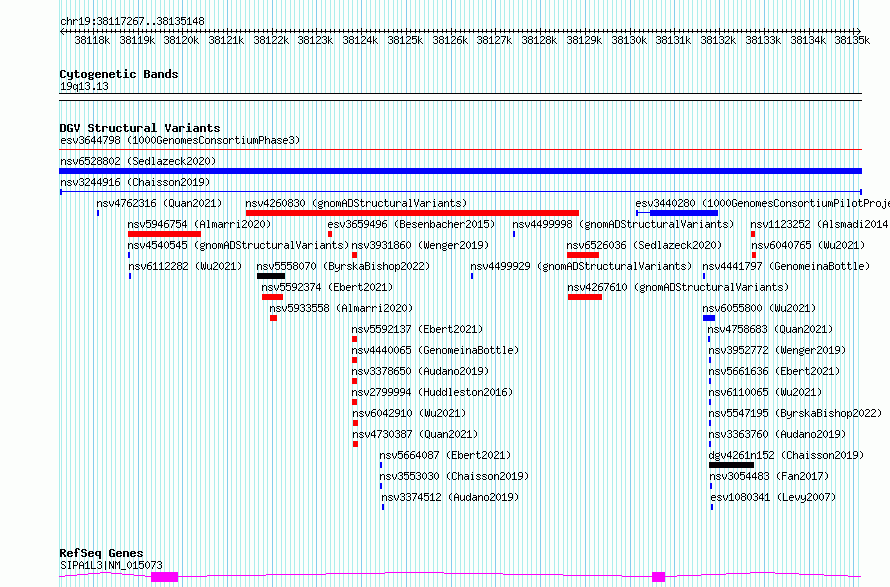Select nsv4267610 gnomAD red bar
Screen dimensions: 890x587
(x=585, y=297)
